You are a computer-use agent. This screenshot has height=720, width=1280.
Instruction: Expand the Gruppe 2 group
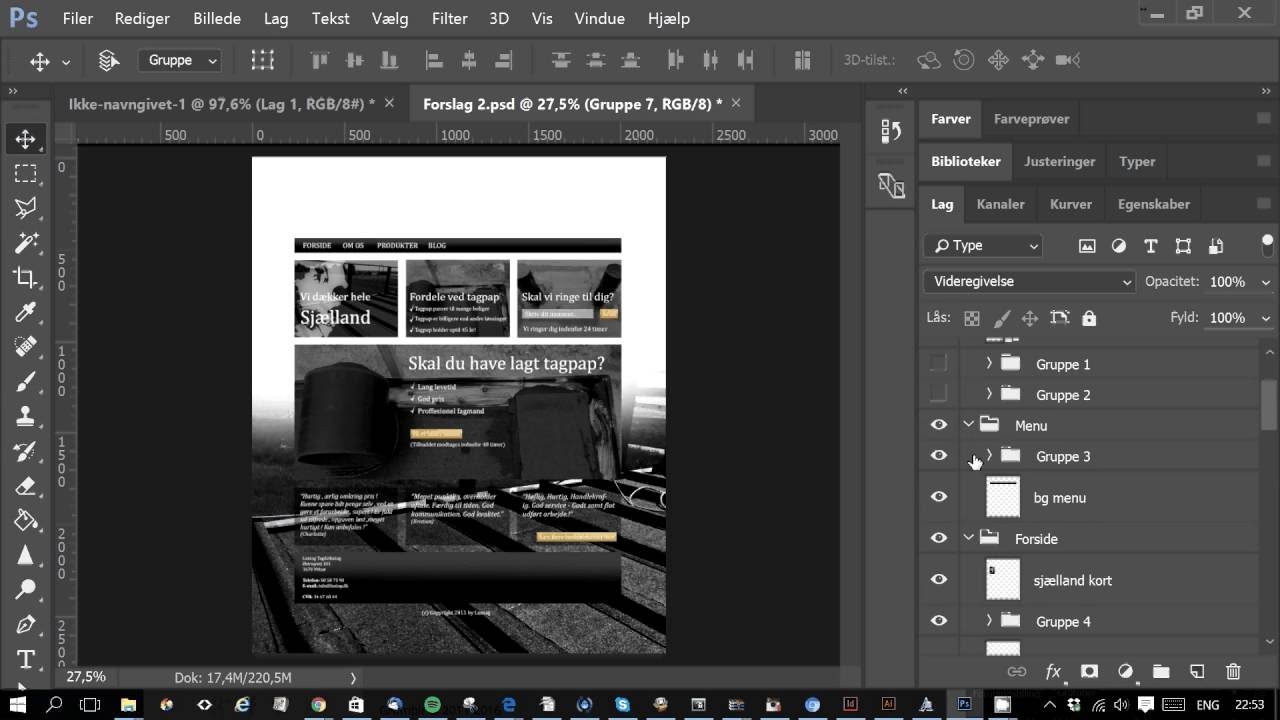click(x=989, y=394)
